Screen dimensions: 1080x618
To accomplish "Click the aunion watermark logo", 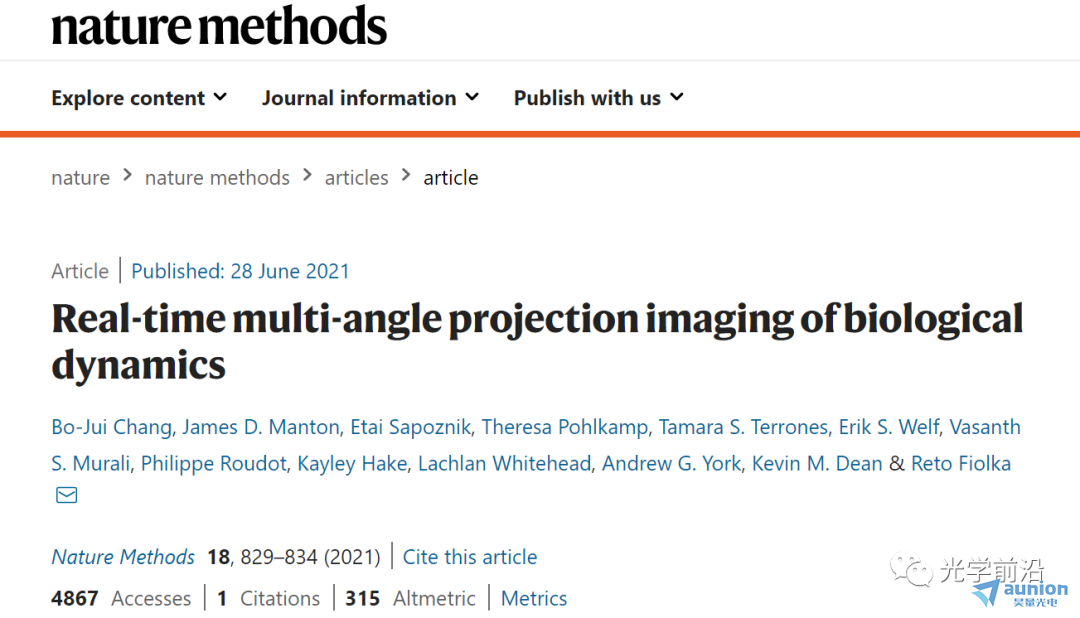I will (1021, 594).
